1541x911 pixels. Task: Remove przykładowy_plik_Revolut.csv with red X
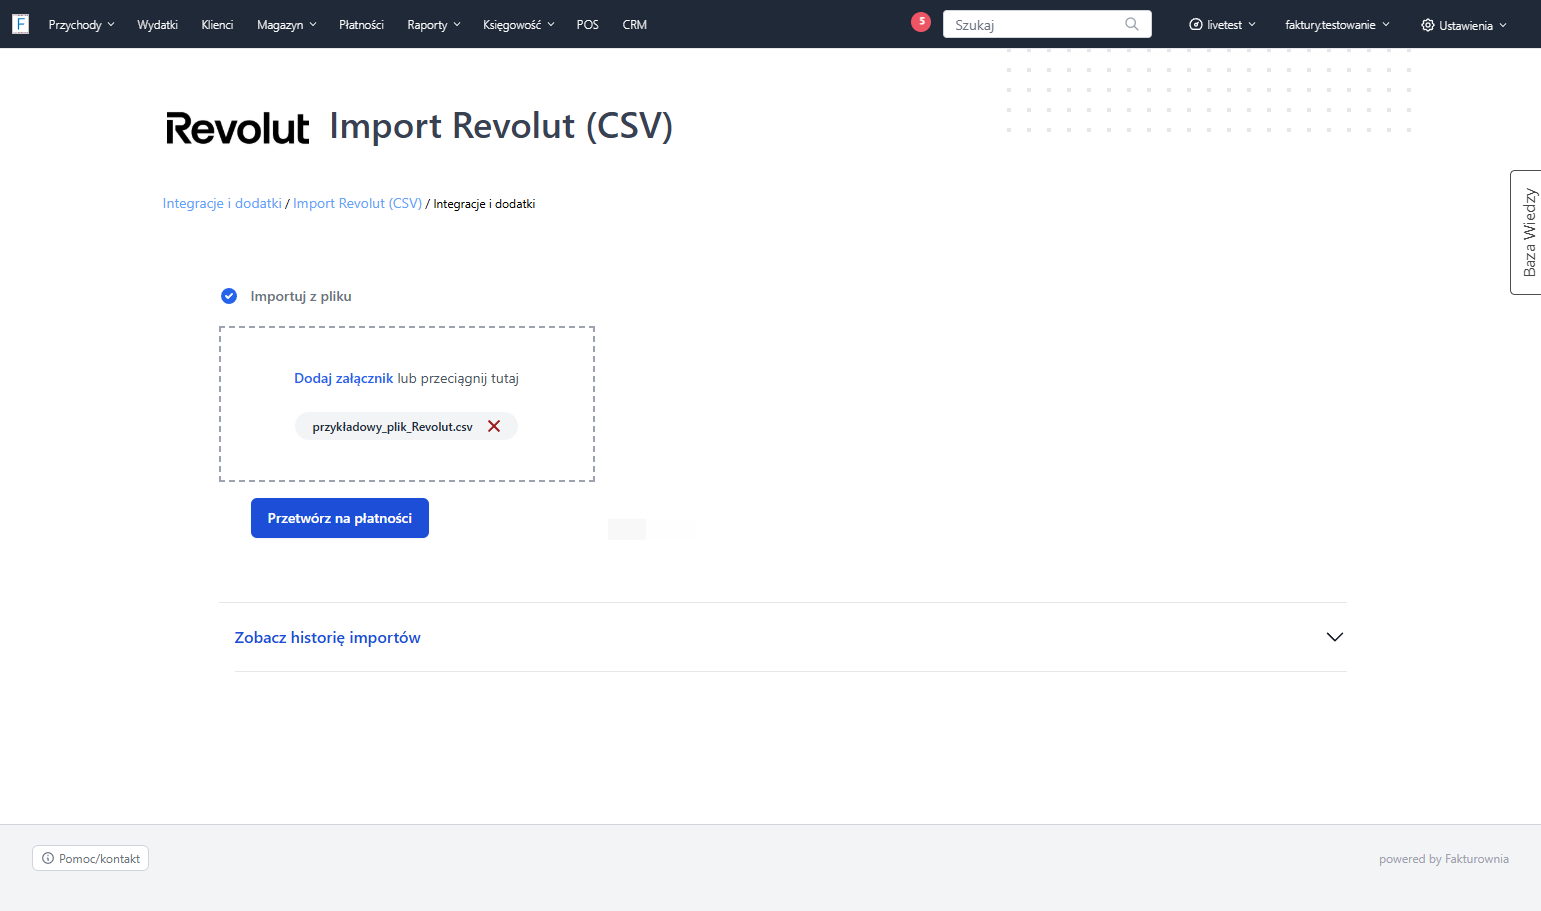494,426
